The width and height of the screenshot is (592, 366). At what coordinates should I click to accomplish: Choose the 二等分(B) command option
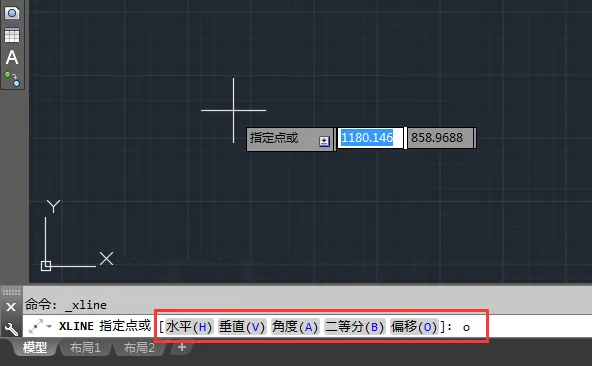(355, 326)
